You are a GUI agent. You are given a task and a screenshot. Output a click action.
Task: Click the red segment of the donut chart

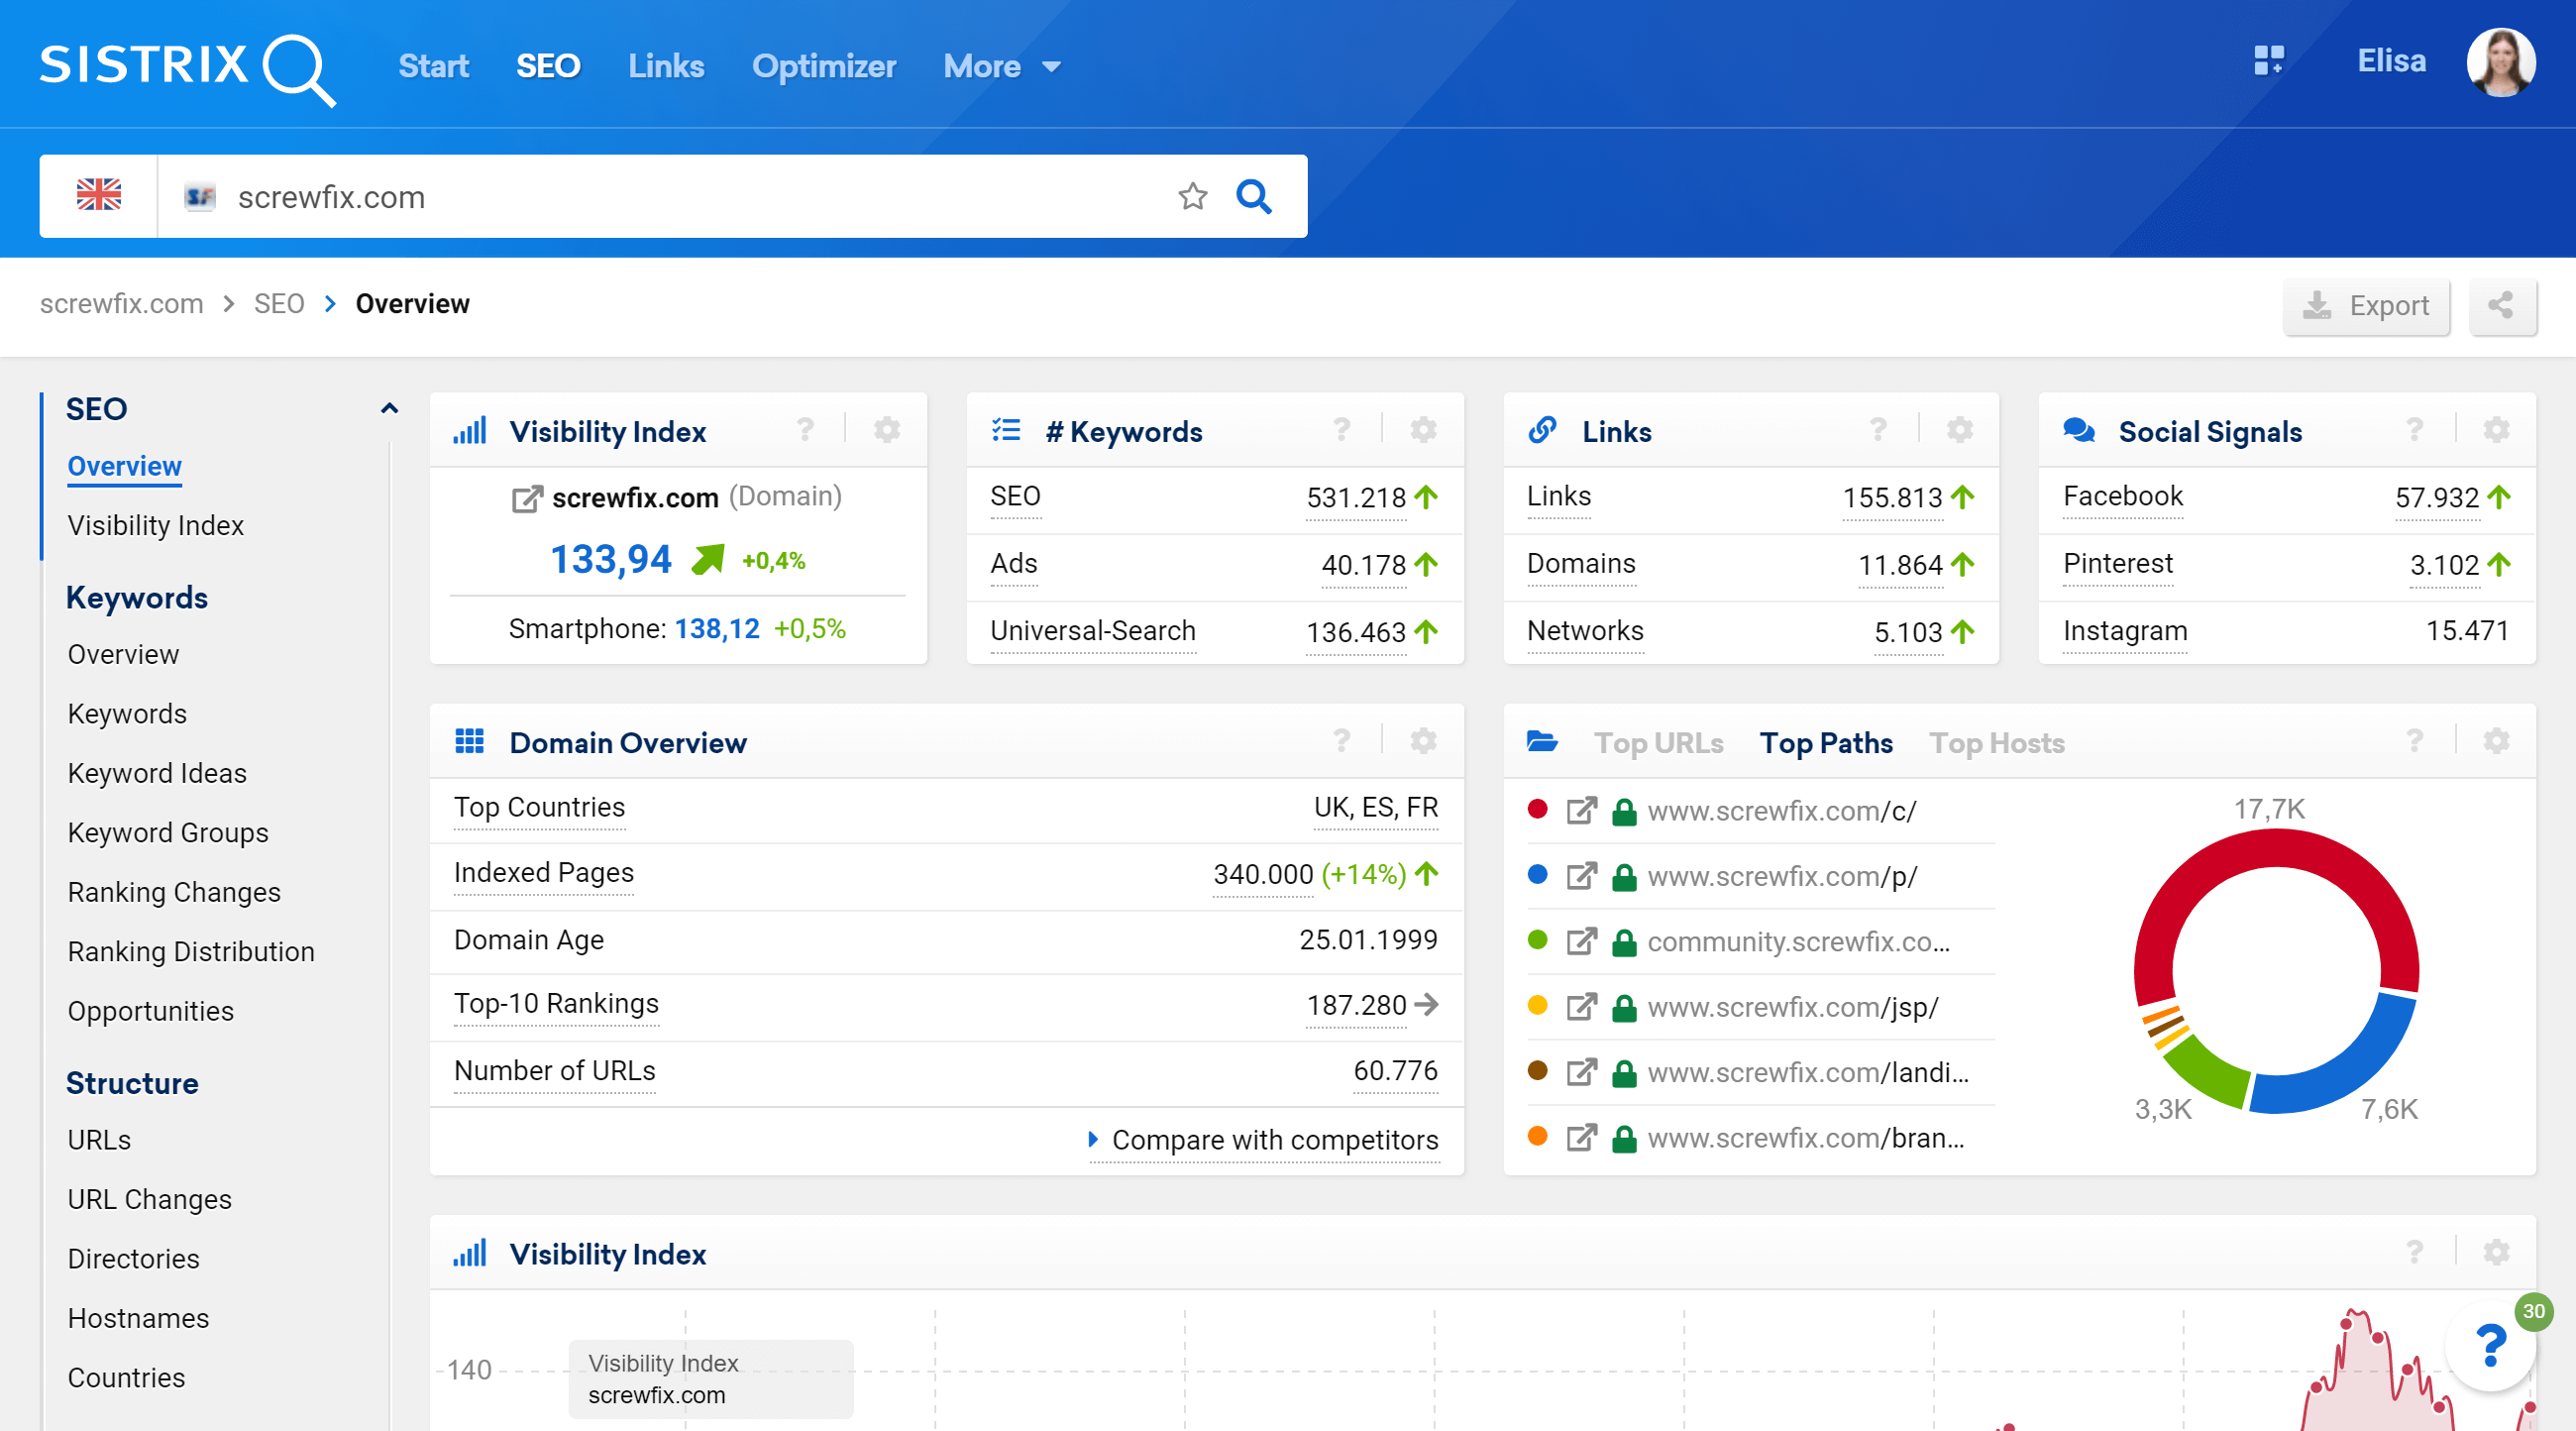tap(2275, 848)
